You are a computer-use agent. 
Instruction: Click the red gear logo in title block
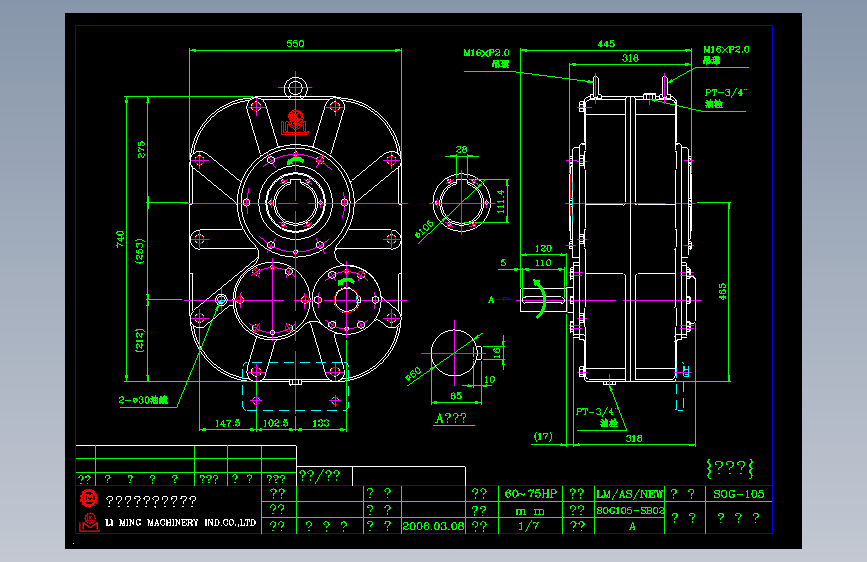pos(88,498)
